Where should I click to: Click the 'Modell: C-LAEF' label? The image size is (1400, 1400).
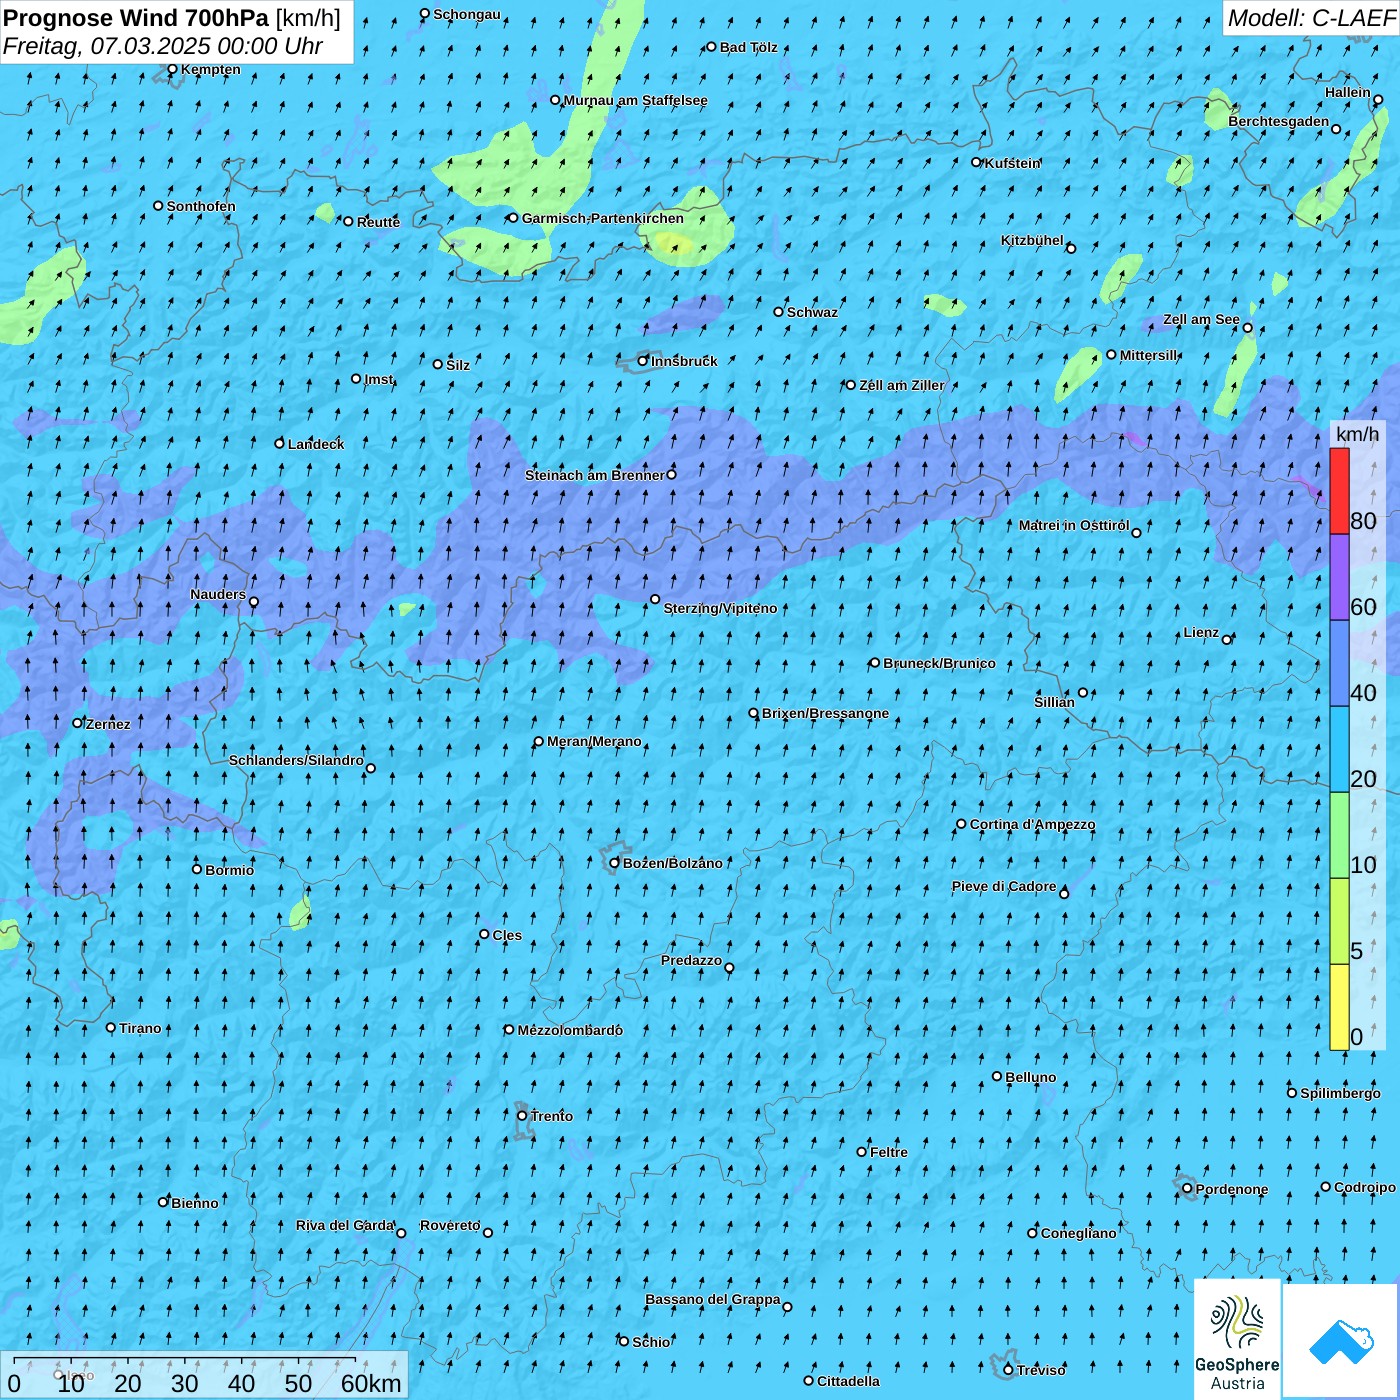(1311, 18)
